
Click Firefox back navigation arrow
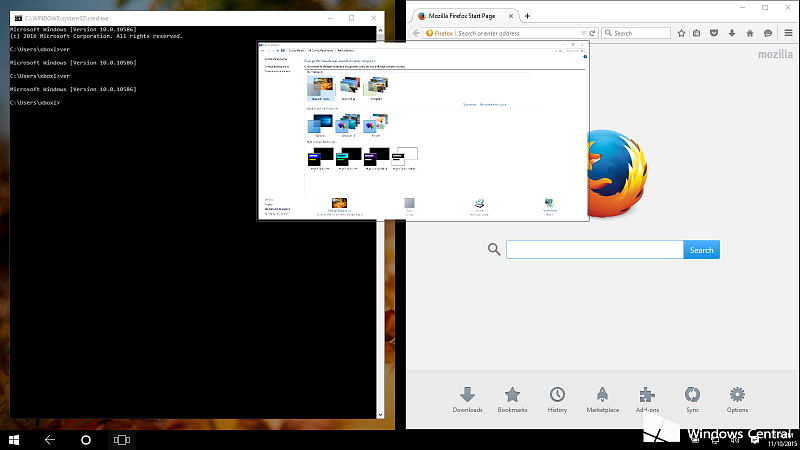[x=416, y=33]
